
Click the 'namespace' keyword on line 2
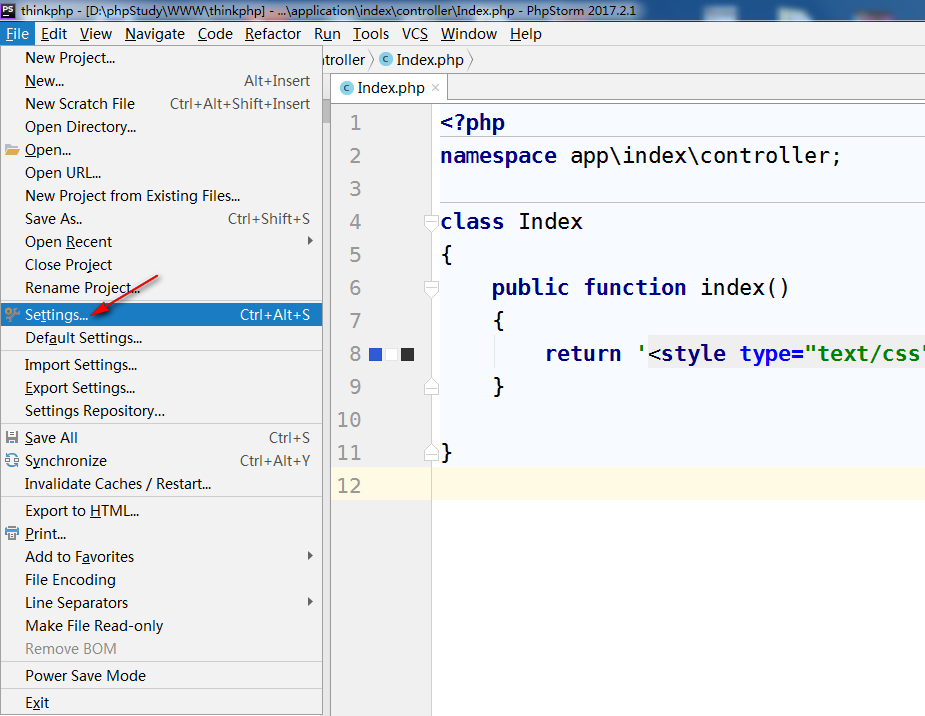pos(498,156)
